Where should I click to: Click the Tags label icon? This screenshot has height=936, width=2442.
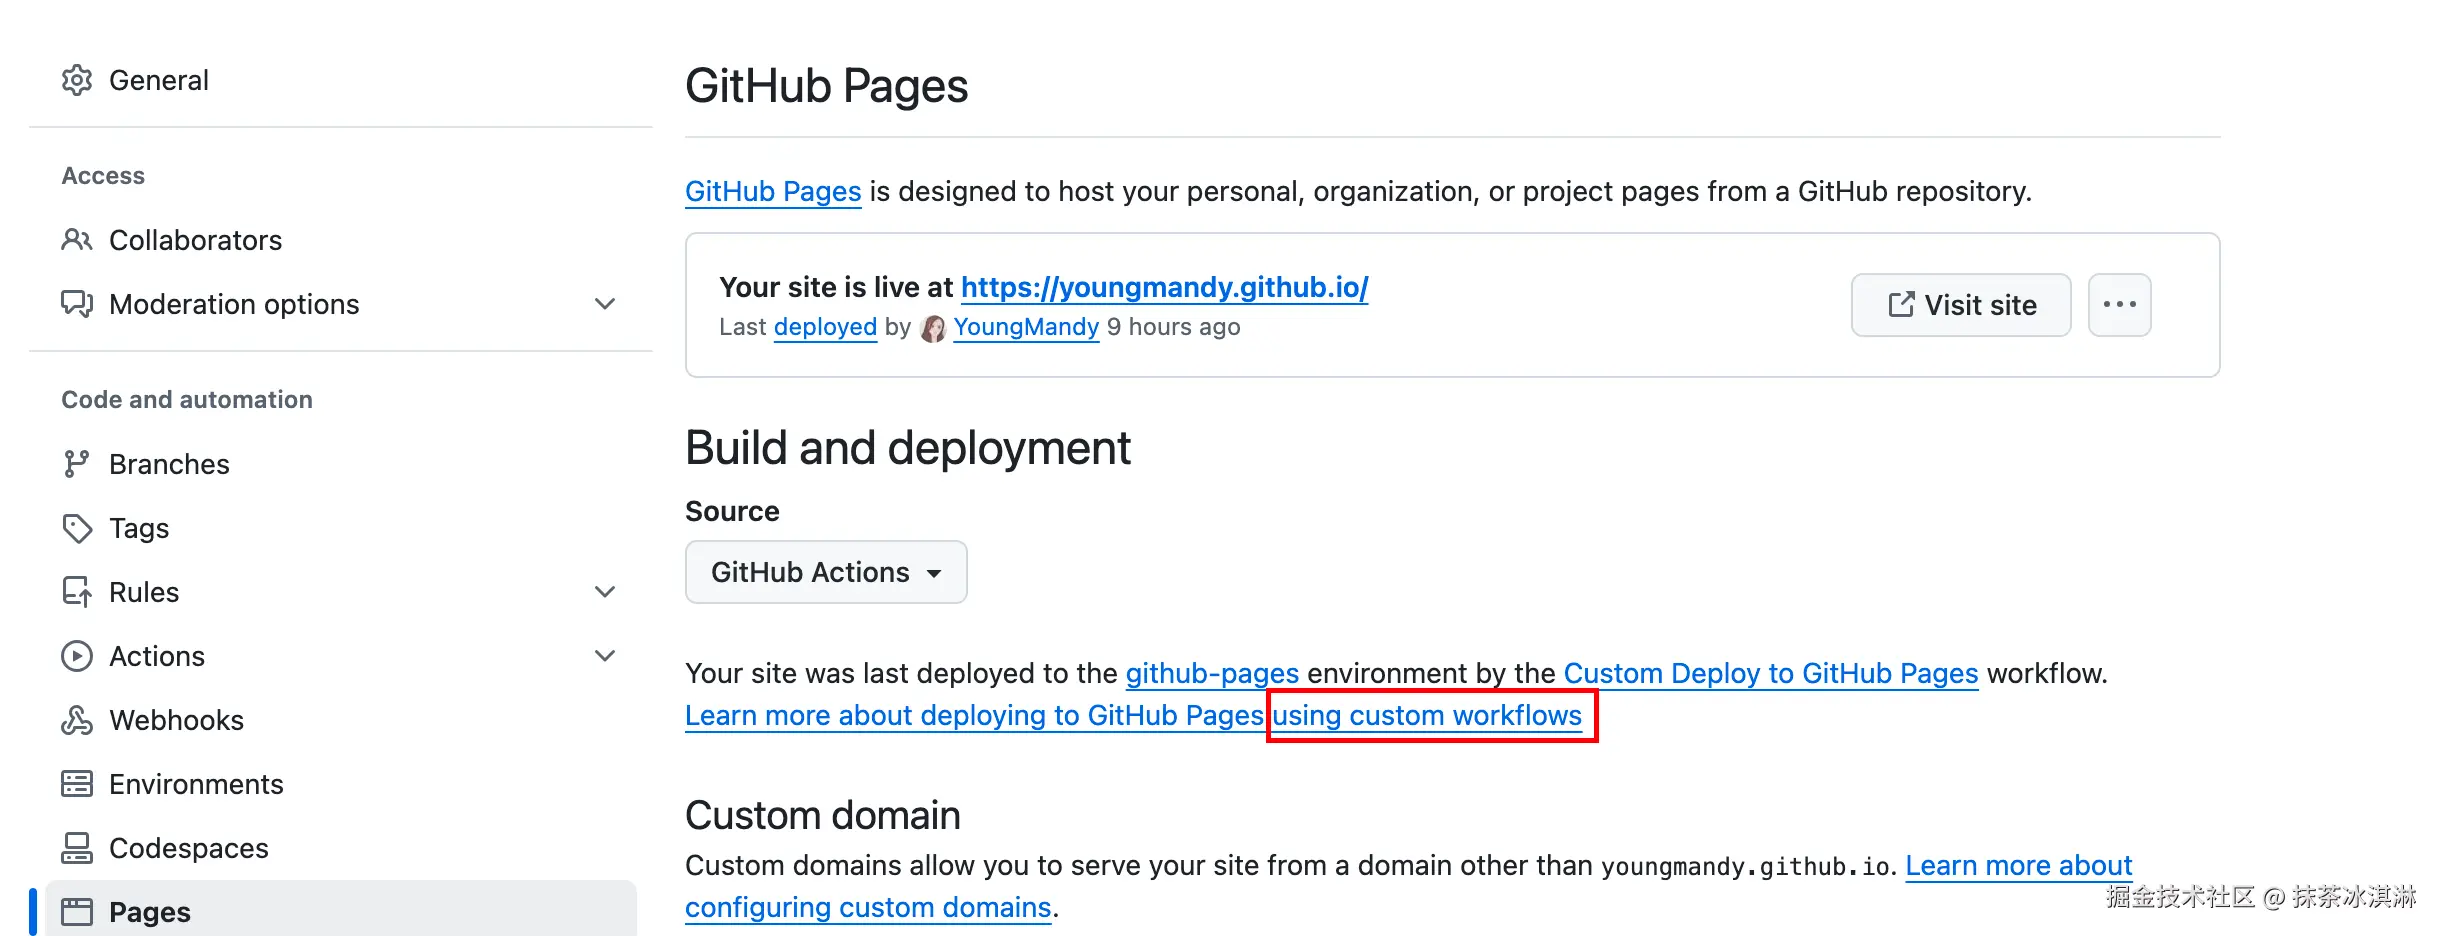77,528
